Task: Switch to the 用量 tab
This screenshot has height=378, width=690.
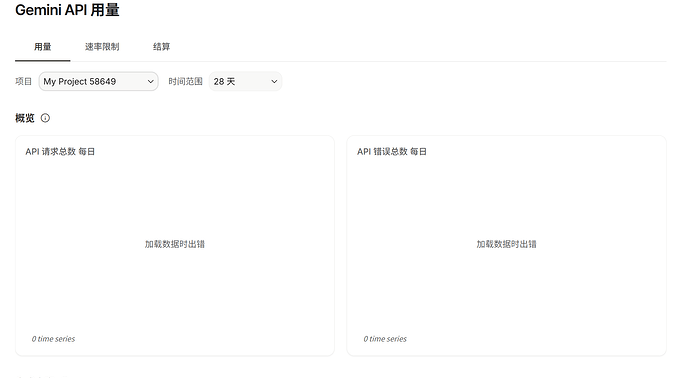Action: pos(43,47)
